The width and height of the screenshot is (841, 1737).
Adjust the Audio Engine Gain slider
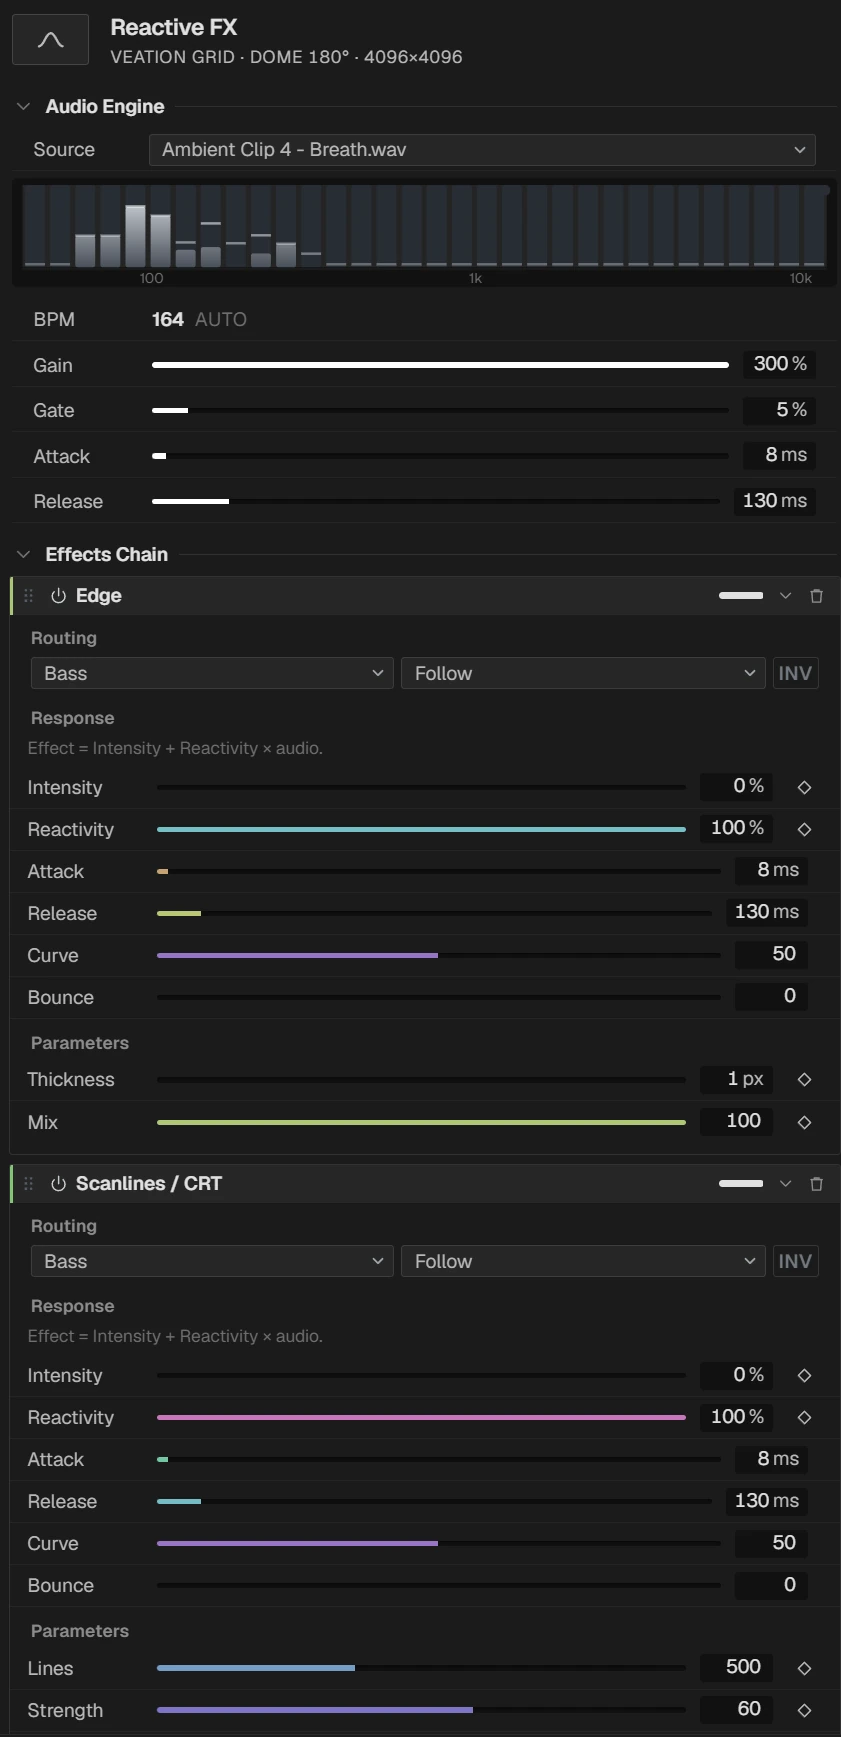[440, 365]
